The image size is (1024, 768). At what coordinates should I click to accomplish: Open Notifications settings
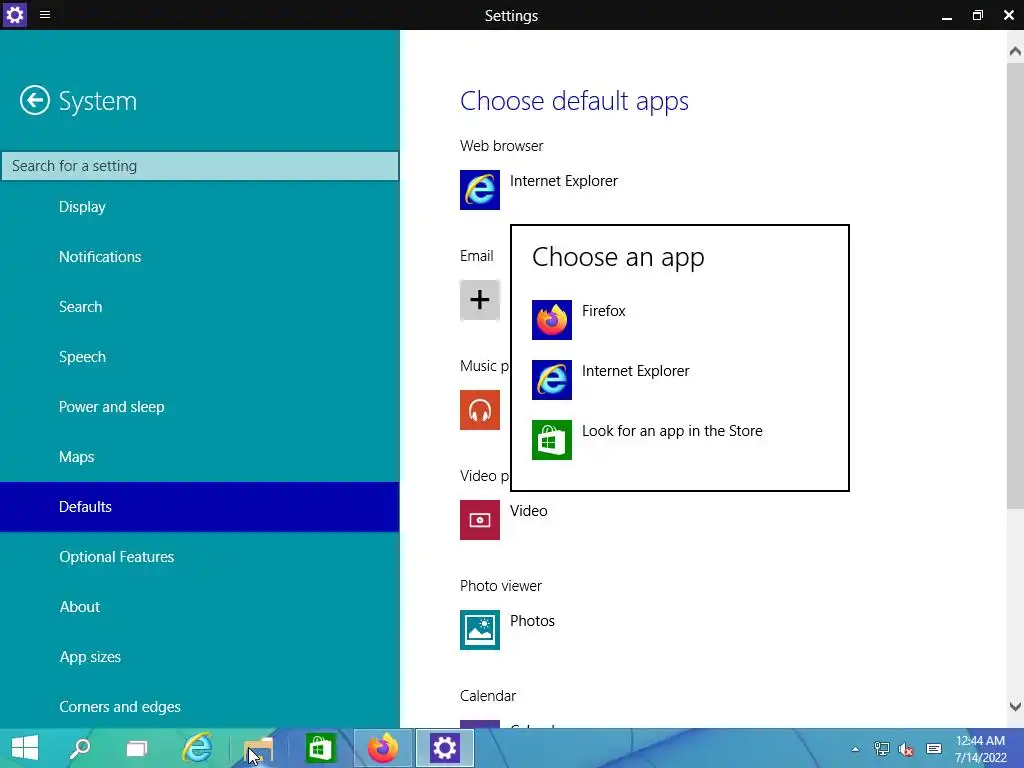click(x=200, y=257)
